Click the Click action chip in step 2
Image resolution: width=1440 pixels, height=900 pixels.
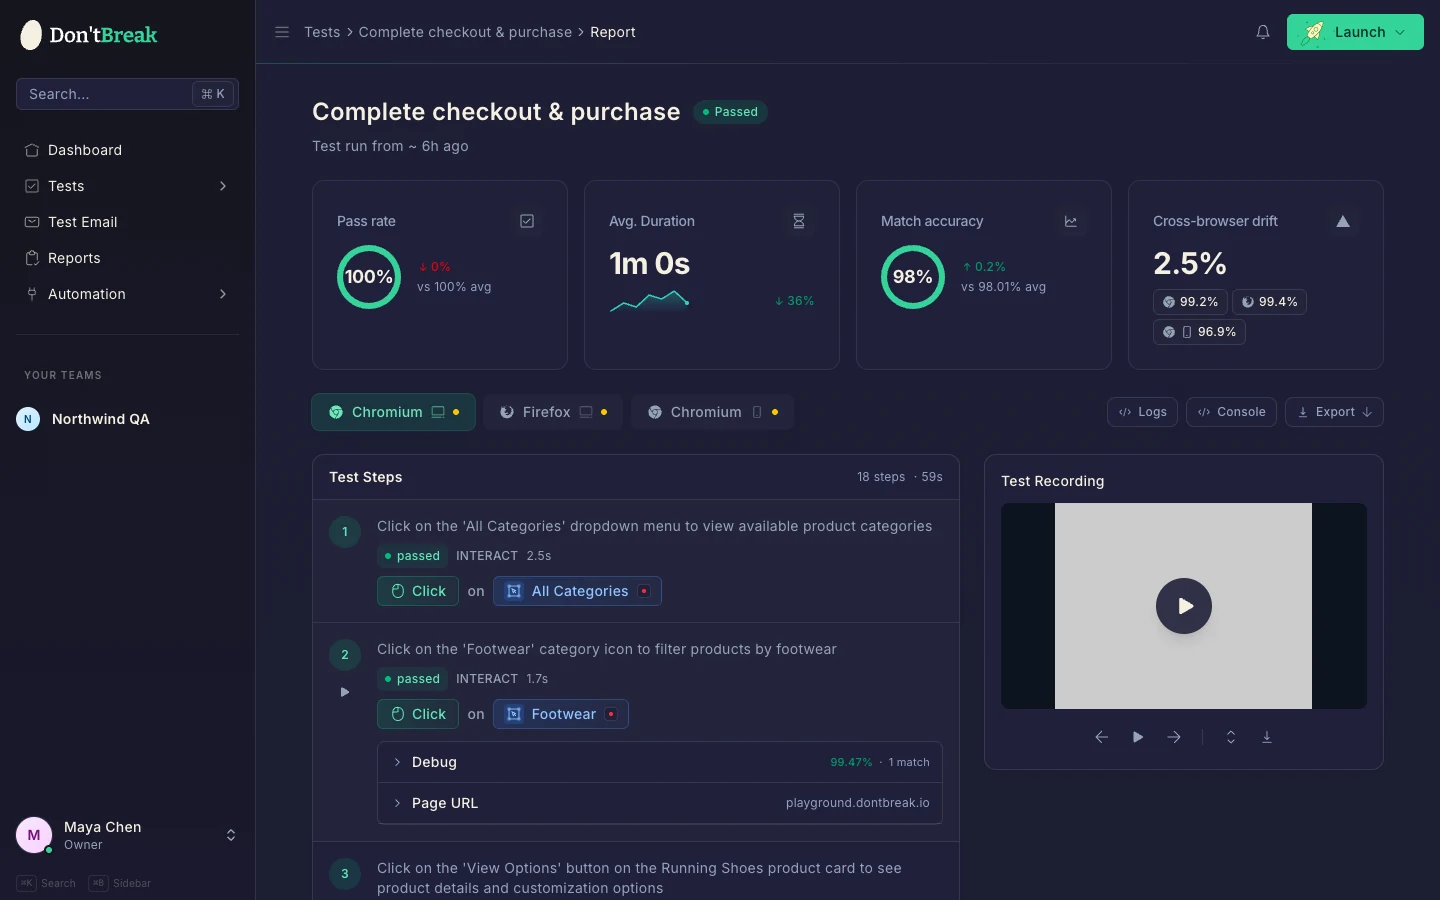coord(418,714)
